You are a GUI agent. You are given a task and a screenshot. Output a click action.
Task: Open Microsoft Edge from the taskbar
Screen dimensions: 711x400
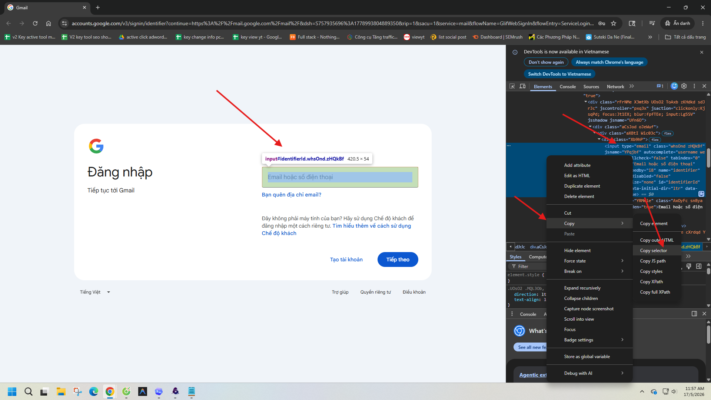tap(93, 391)
